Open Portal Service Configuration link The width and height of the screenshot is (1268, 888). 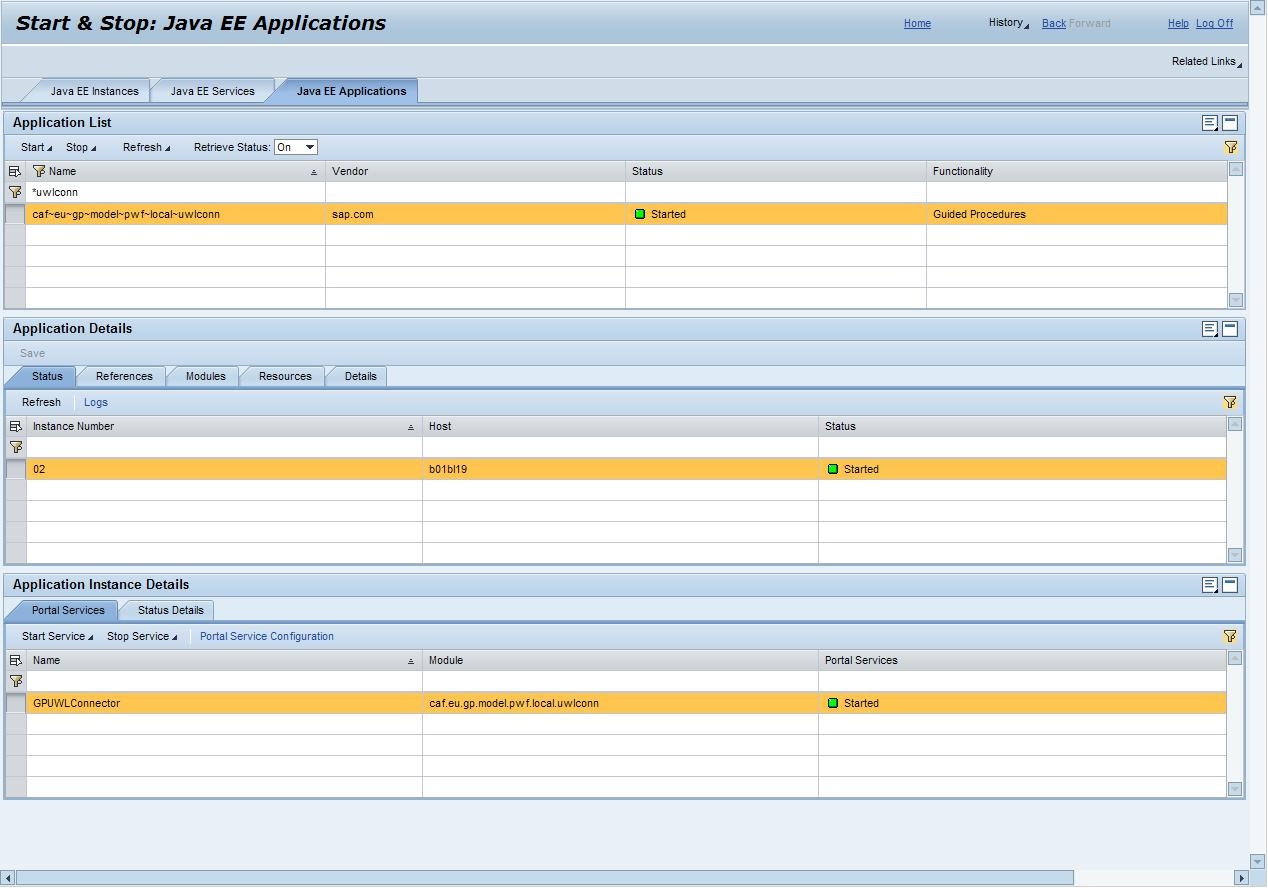(x=267, y=636)
